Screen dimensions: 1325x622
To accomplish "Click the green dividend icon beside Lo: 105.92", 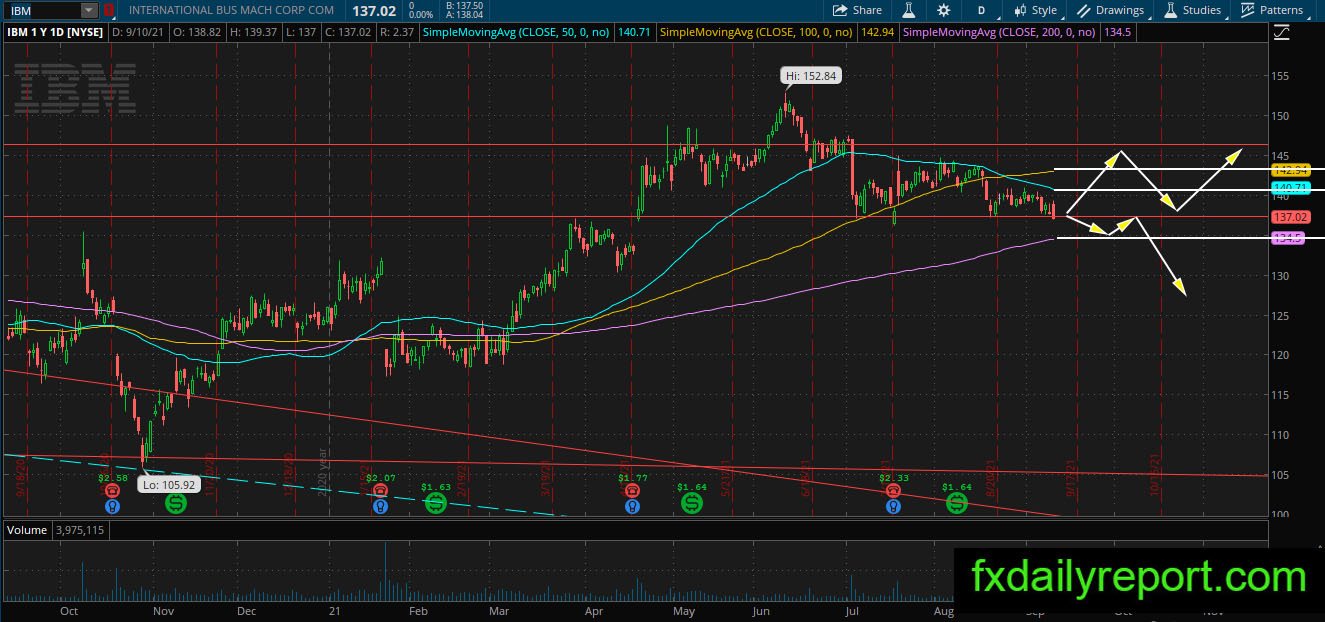I will 176,503.
